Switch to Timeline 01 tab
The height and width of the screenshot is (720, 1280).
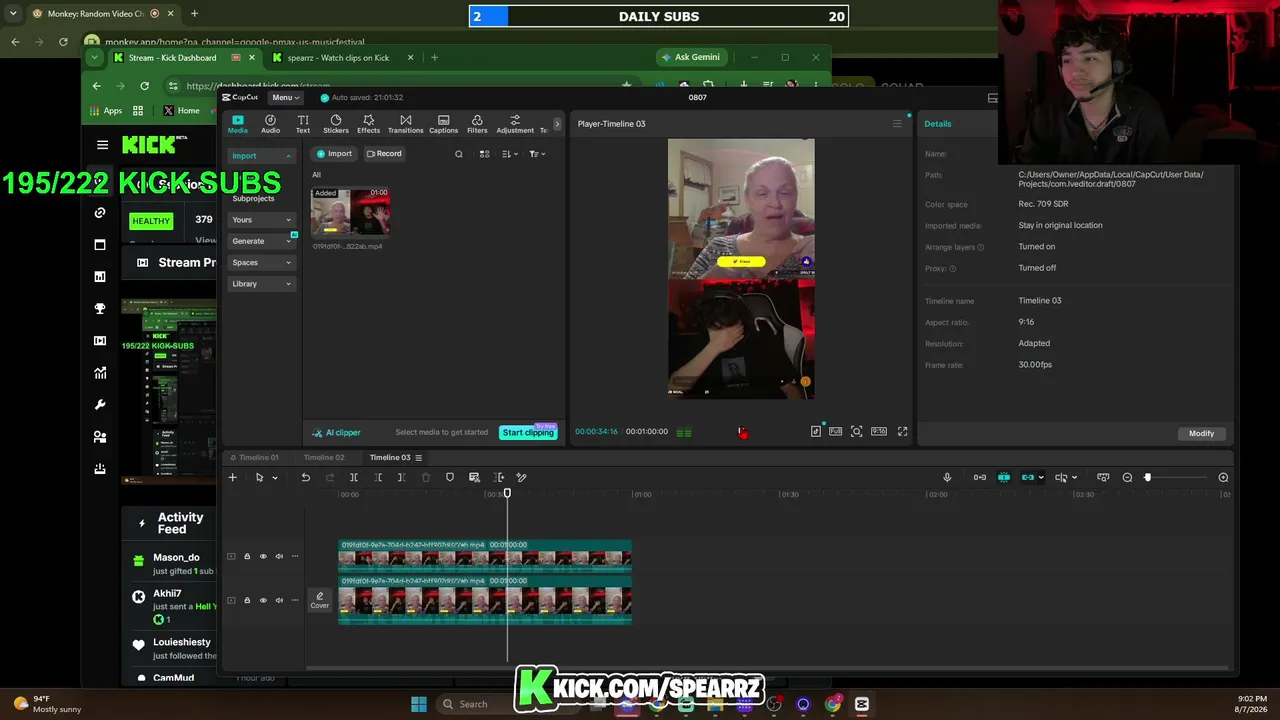[254, 458]
